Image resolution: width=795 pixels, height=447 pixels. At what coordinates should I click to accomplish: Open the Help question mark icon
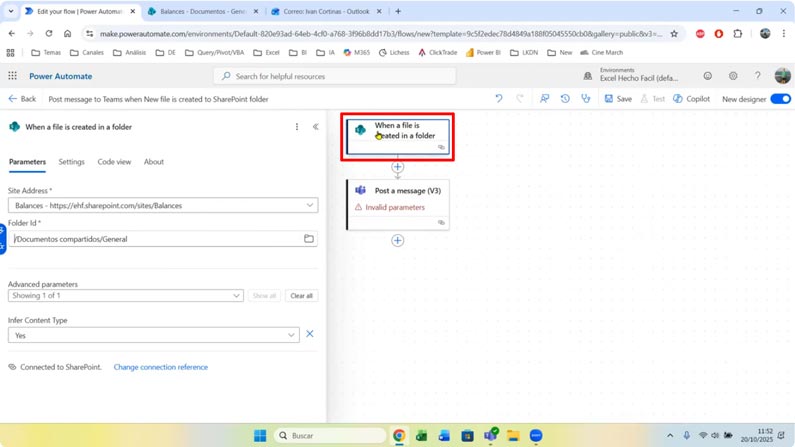tap(757, 76)
